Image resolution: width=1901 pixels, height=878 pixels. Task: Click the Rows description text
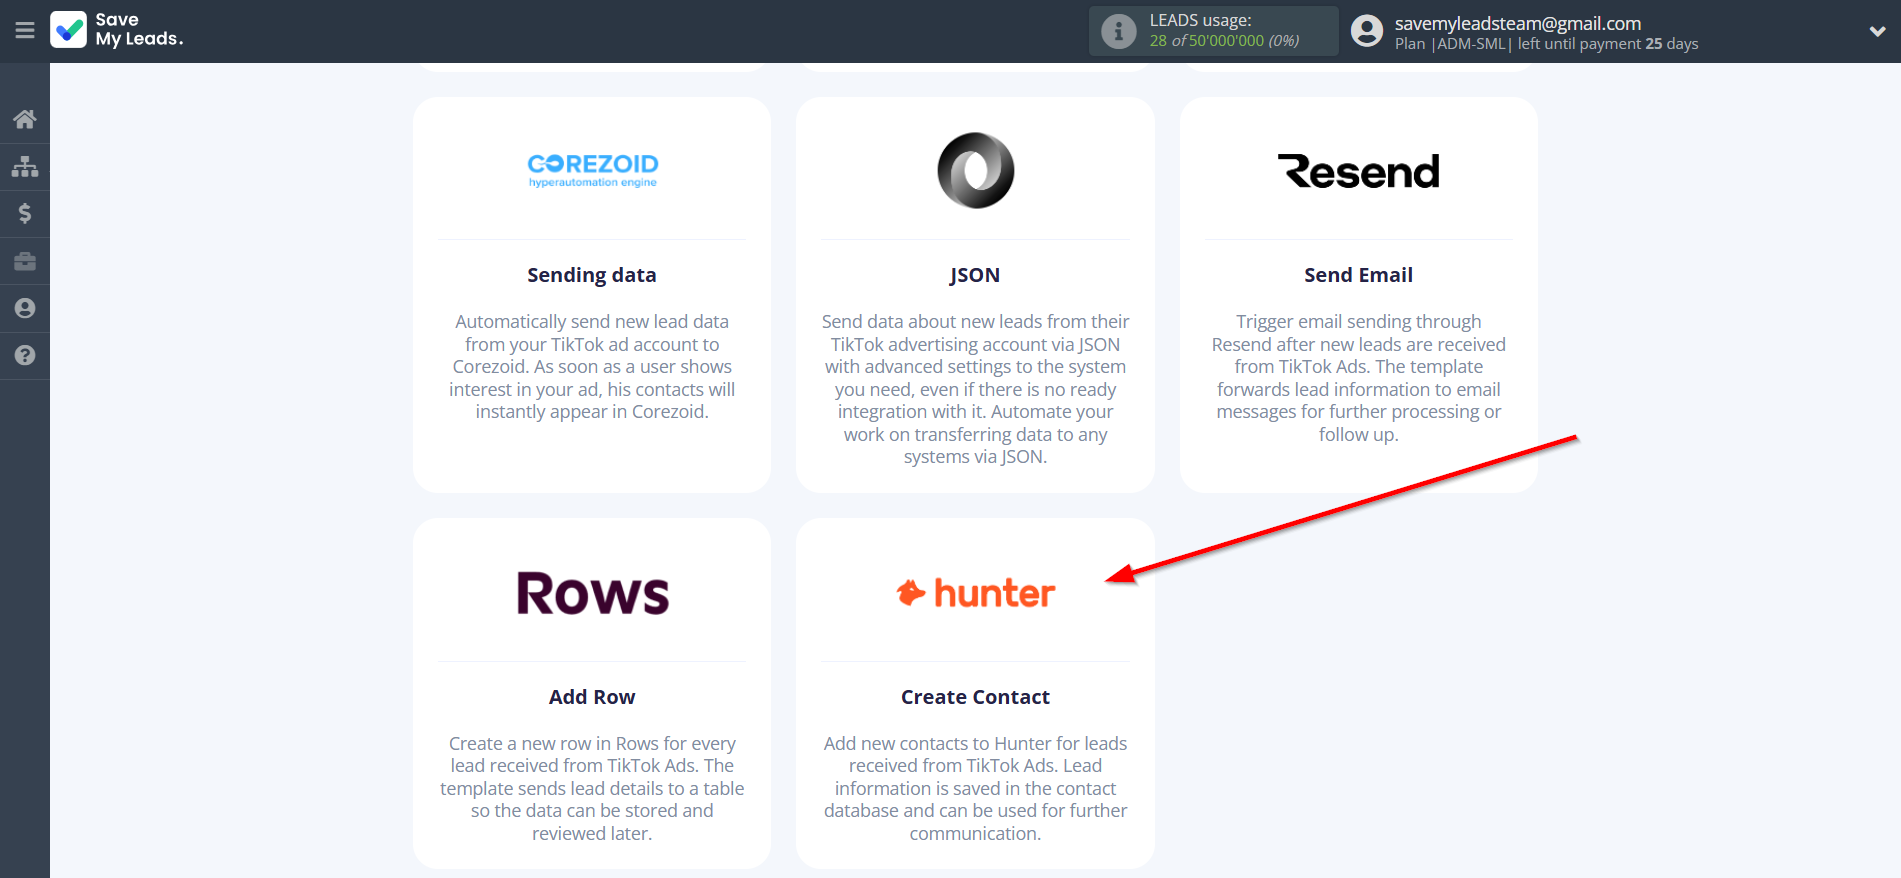(592, 788)
